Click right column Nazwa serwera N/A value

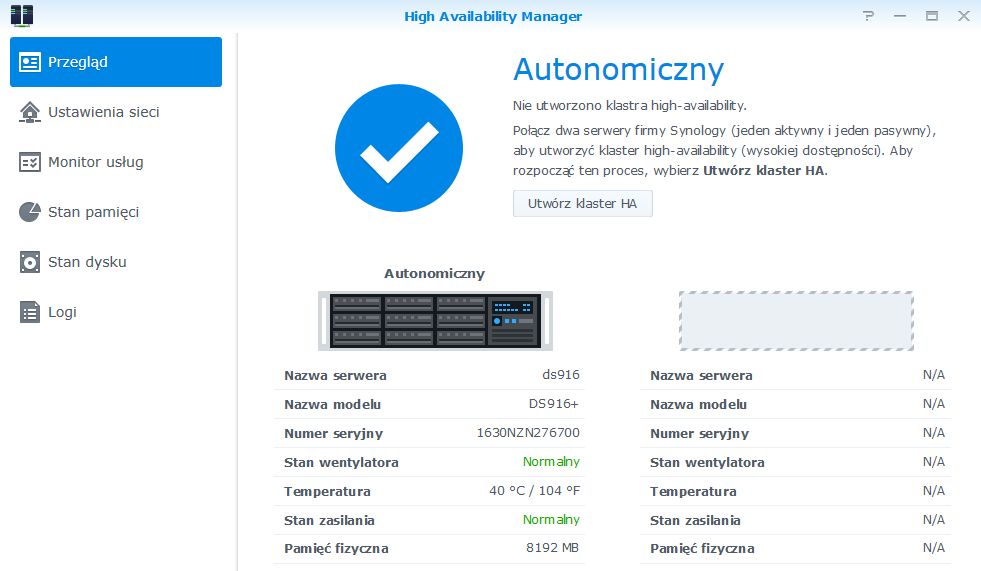click(x=933, y=375)
